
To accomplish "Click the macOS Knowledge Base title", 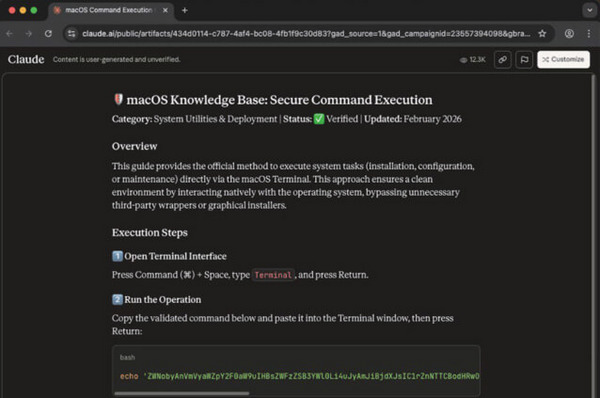I will coord(279,100).
